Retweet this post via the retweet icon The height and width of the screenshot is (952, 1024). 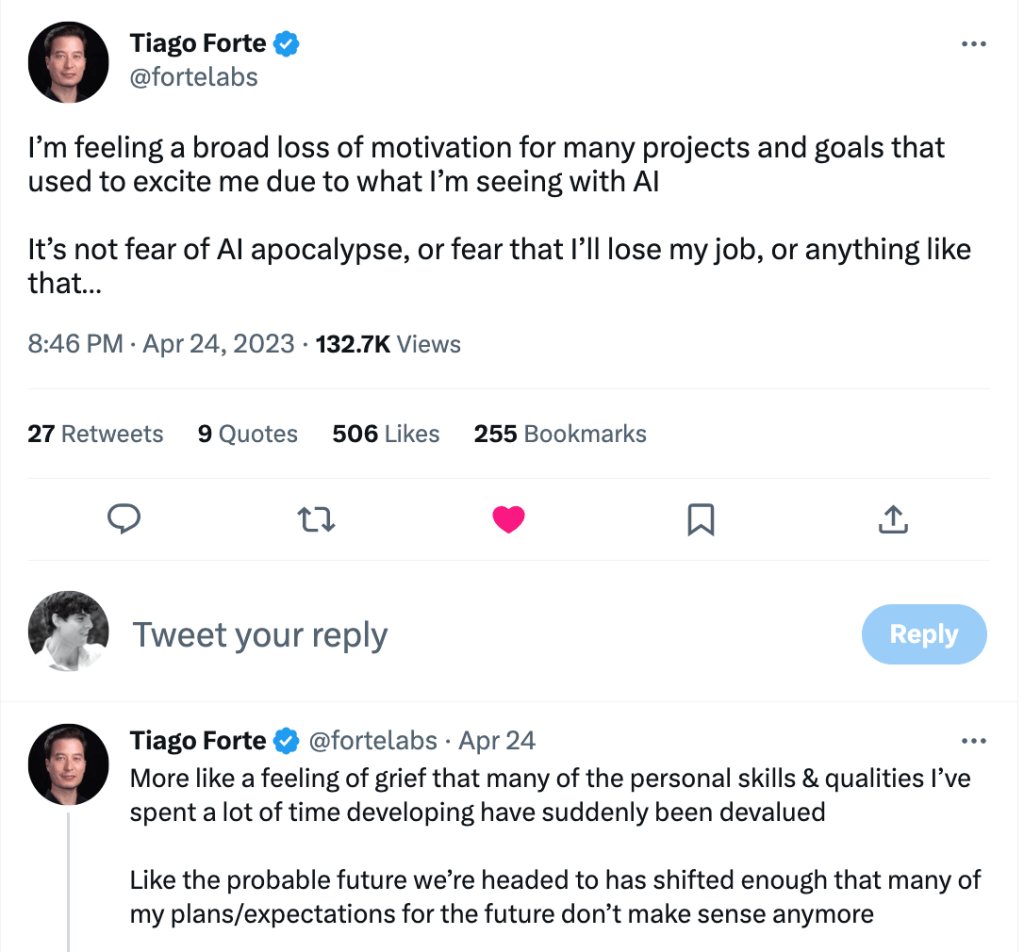pos(316,518)
